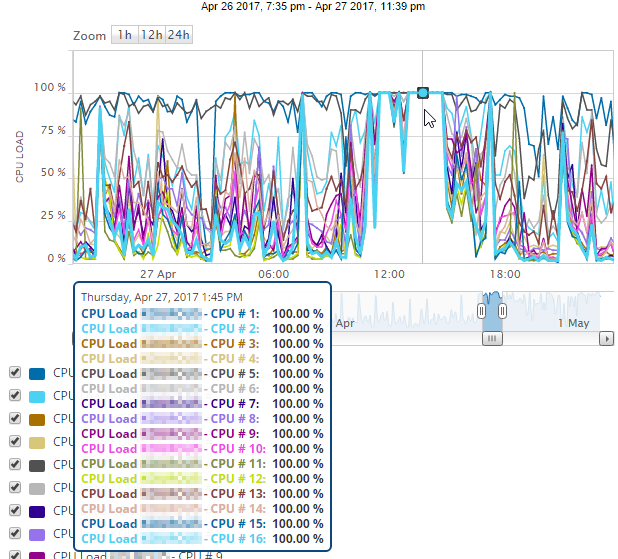Click the brown legend color swatch

[37, 420]
